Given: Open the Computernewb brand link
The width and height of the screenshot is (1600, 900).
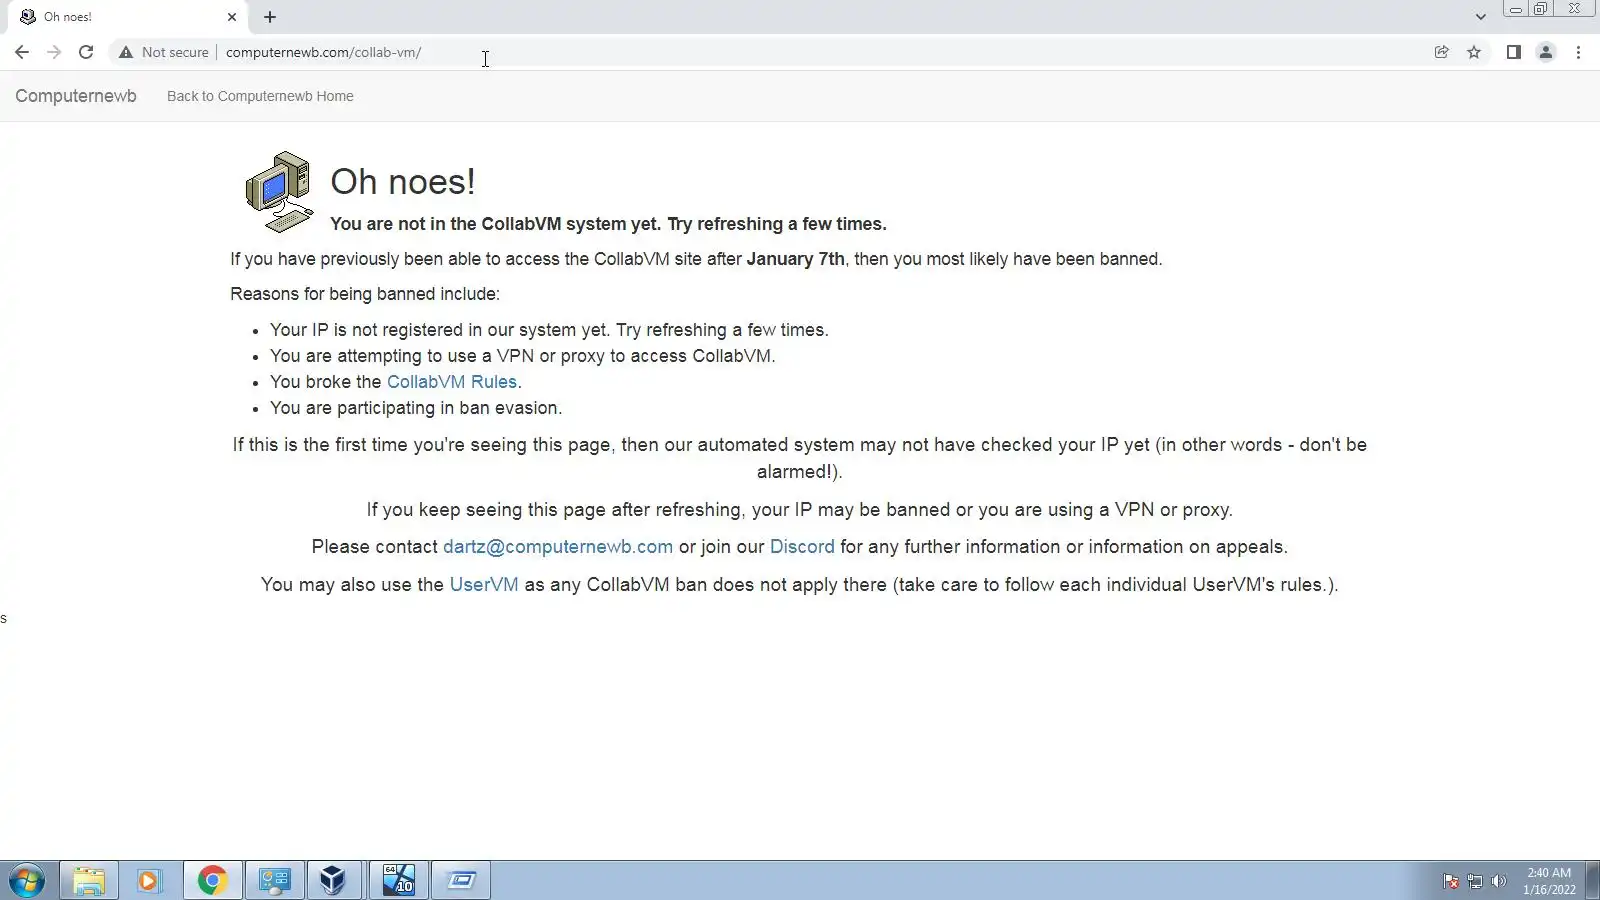Looking at the screenshot, I should coord(76,96).
